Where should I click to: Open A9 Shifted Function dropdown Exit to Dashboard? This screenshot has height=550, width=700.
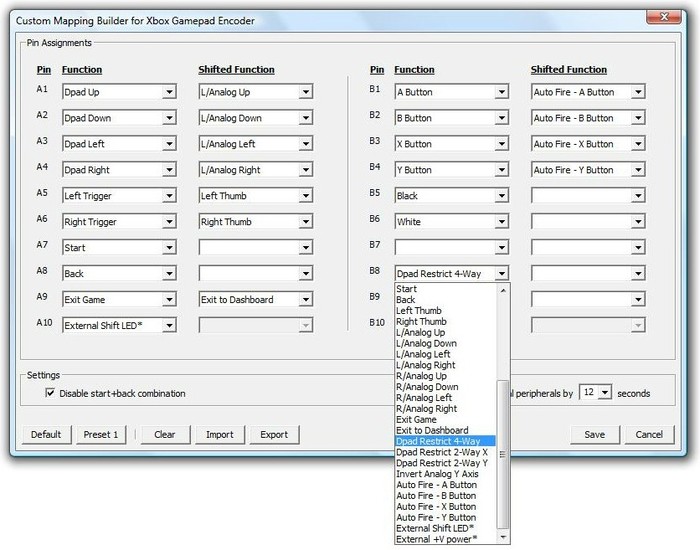tap(256, 300)
